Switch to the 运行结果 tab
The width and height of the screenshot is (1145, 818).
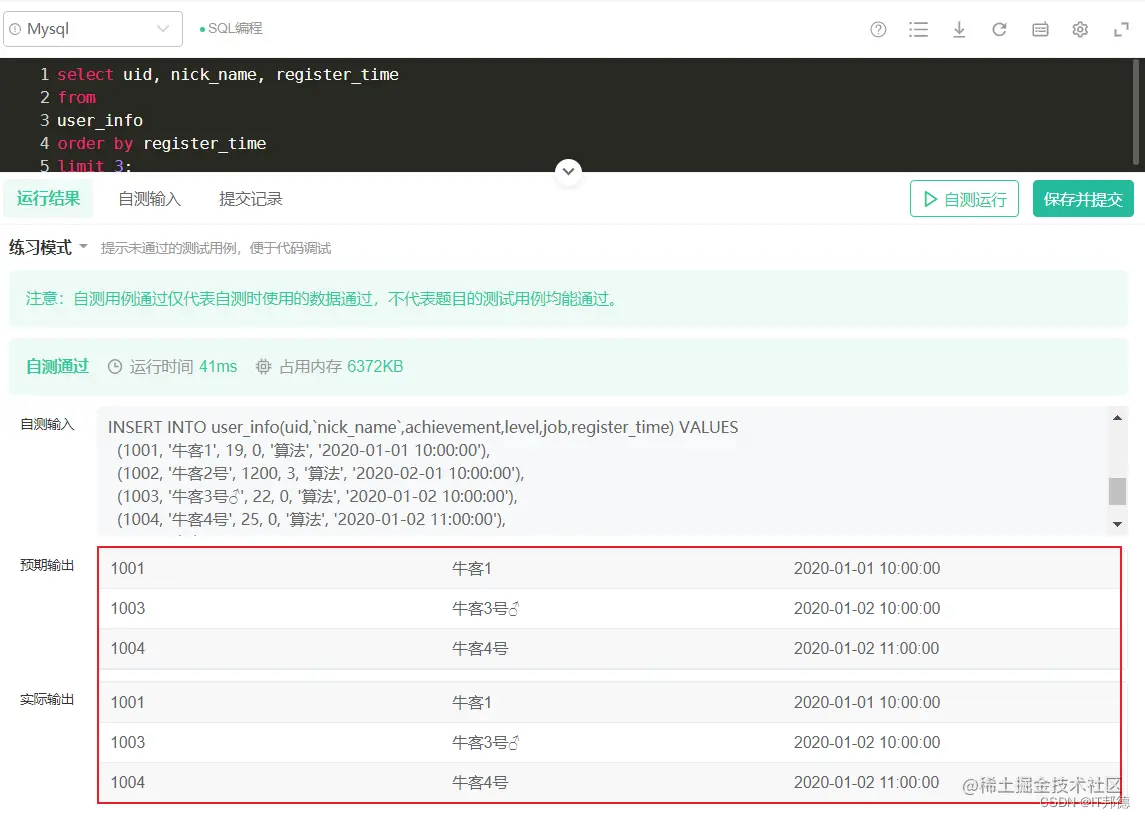[x=48, y=199]
